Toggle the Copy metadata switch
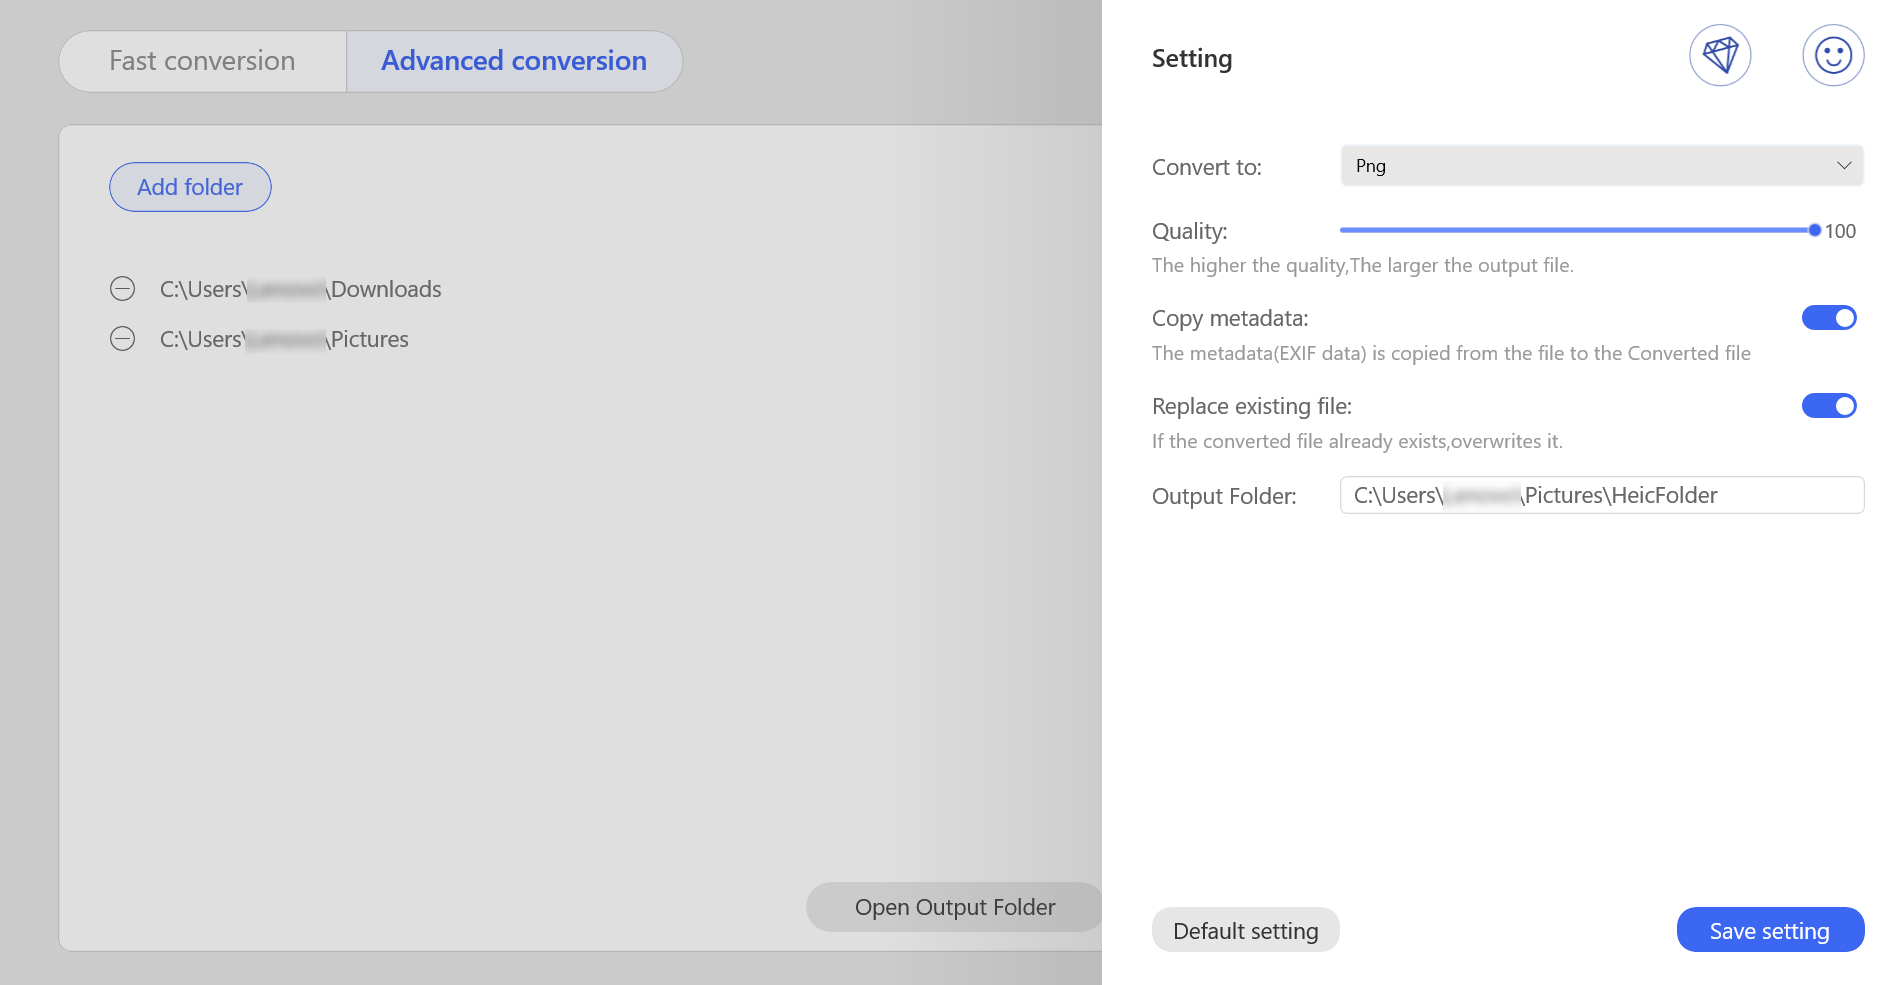 pos(1828,318)
